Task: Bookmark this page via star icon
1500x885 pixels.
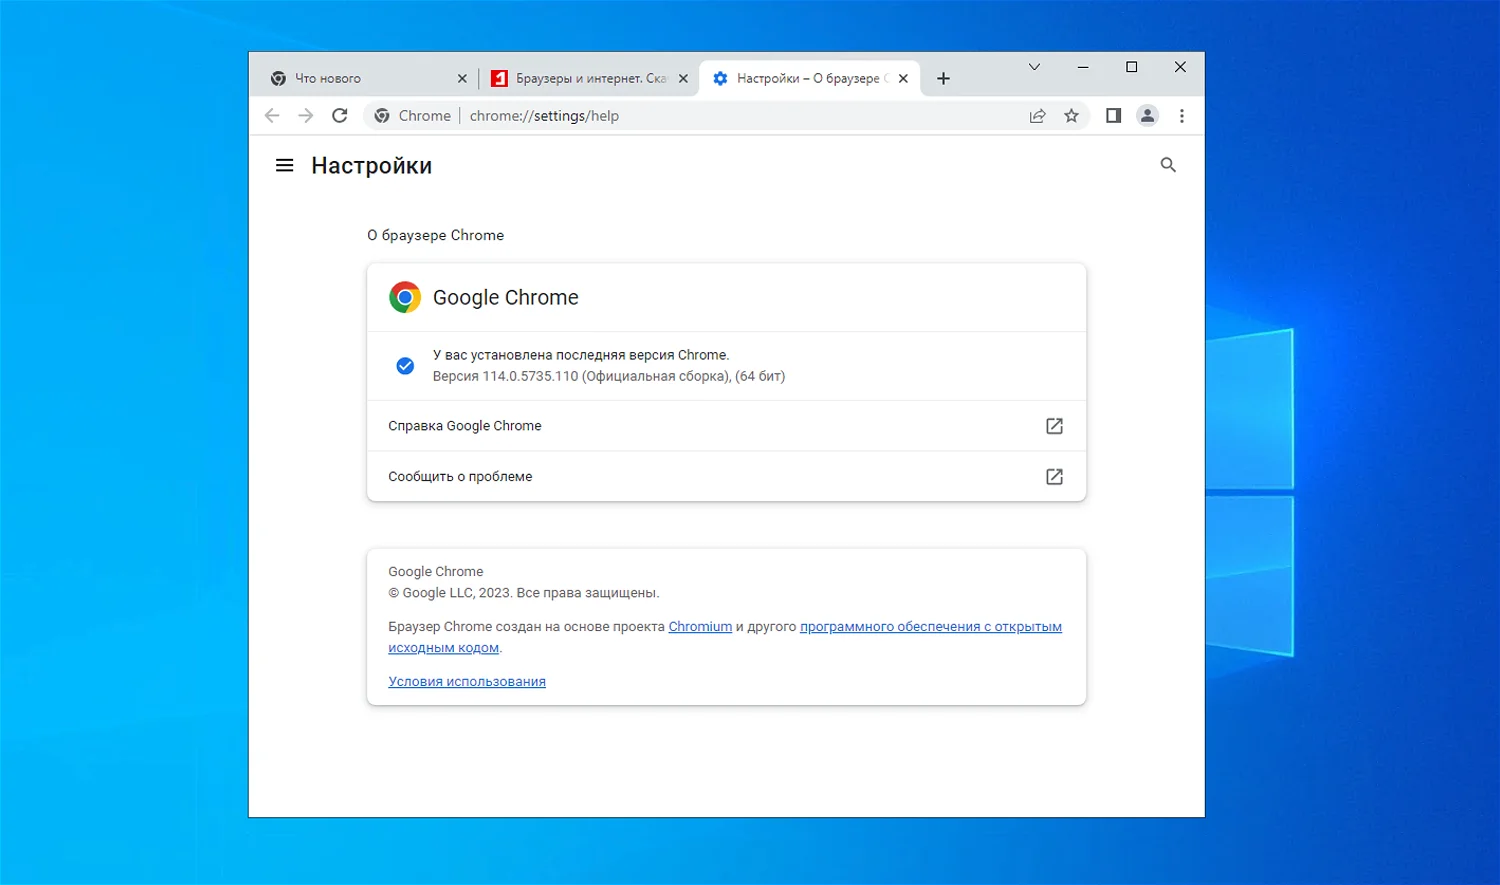Action: pos(1071,115)
